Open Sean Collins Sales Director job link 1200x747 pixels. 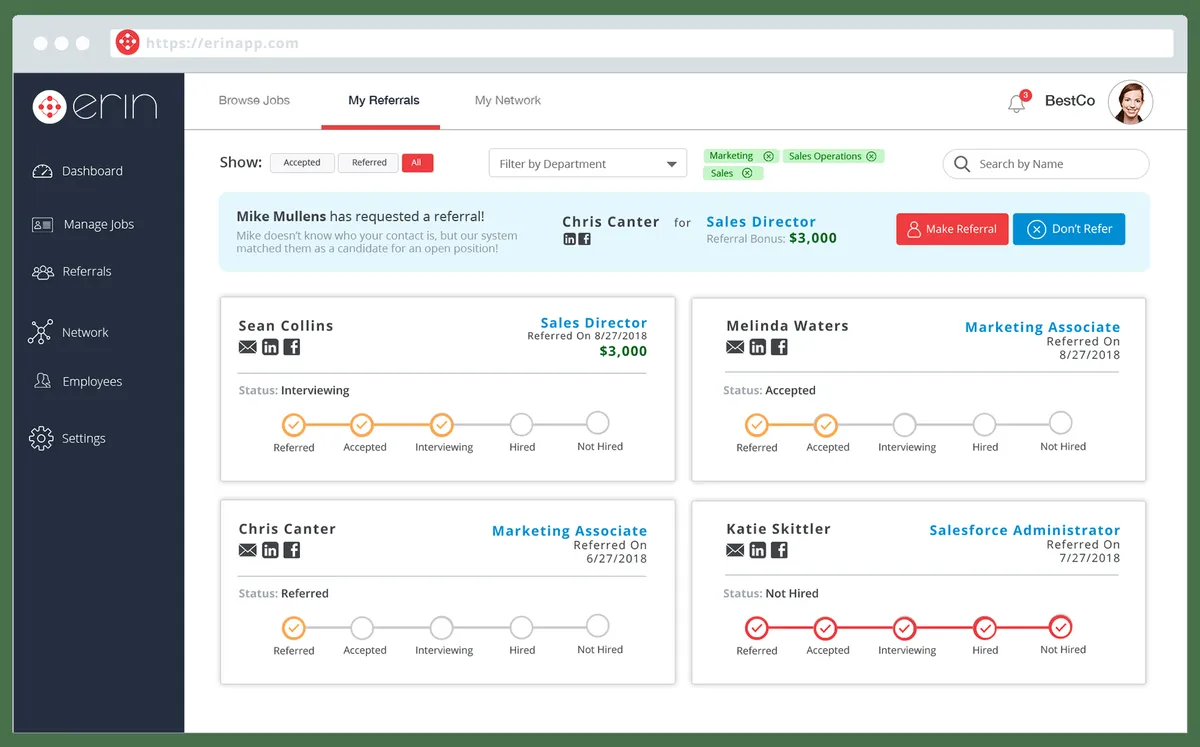(x=594, y=323)
